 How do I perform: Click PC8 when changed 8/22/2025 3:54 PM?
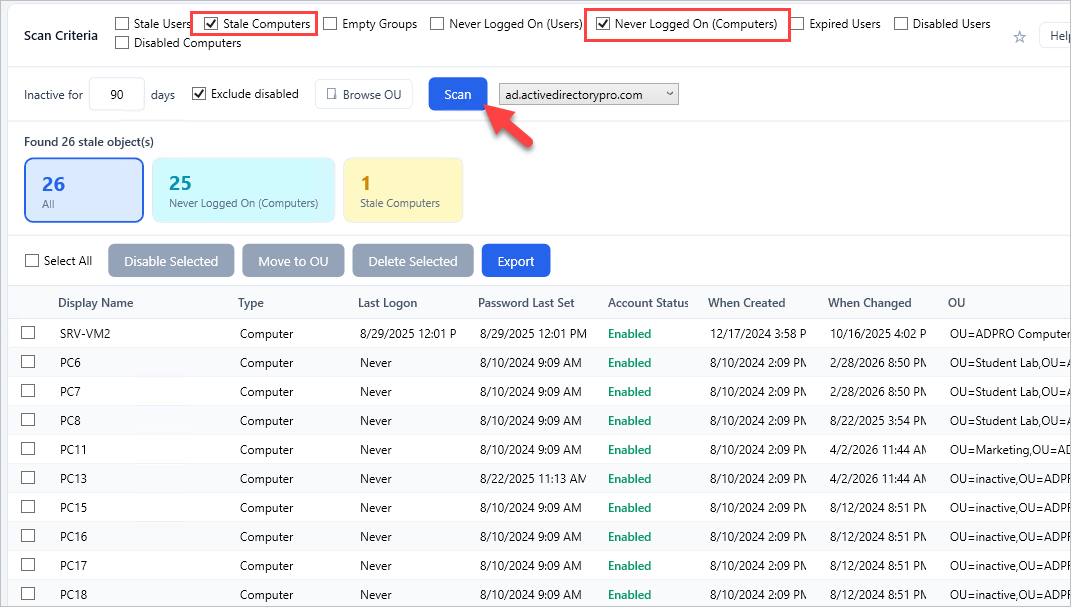point(878,421)
